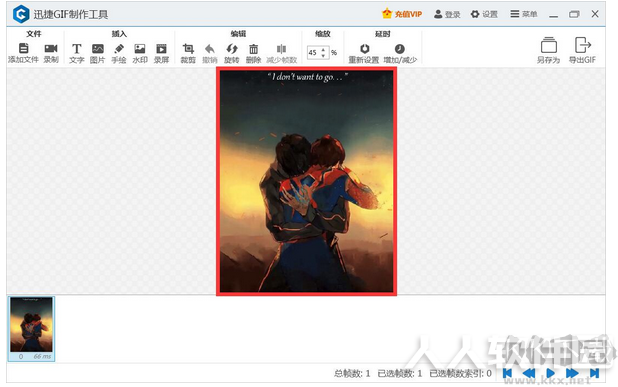618x387 pixels.
Task: Open the 手绘 freehand drawing tool
Action: 119,49
